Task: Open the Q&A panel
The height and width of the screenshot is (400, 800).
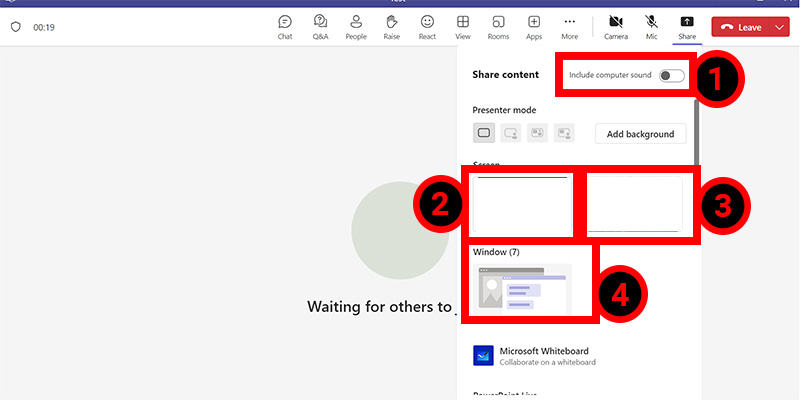Action: 320,26
